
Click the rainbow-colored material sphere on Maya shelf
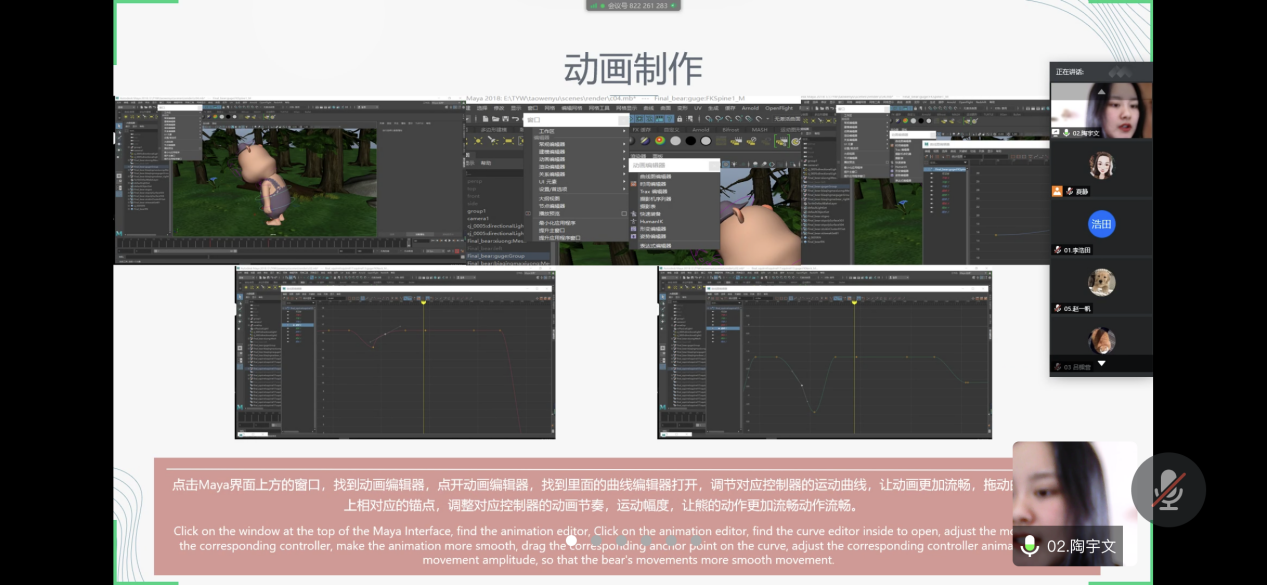(660, 141)
